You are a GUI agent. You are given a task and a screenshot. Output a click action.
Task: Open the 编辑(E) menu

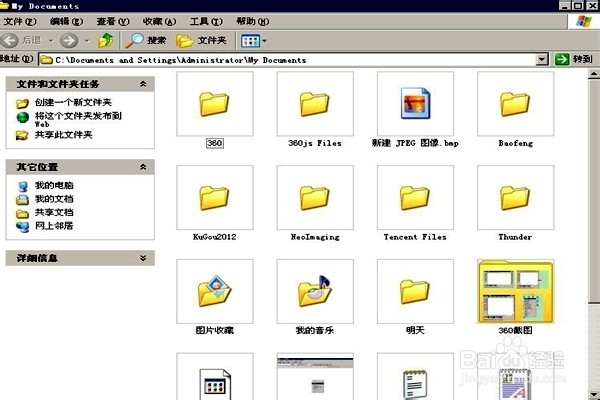(66, 21)
